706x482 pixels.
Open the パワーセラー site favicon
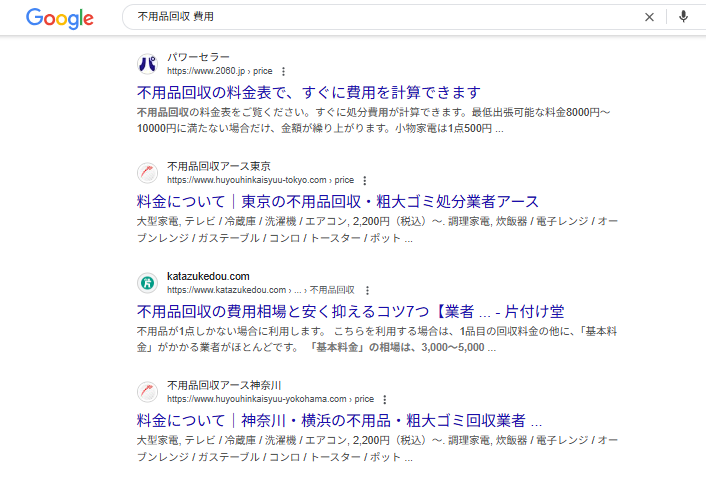[147, 64]
